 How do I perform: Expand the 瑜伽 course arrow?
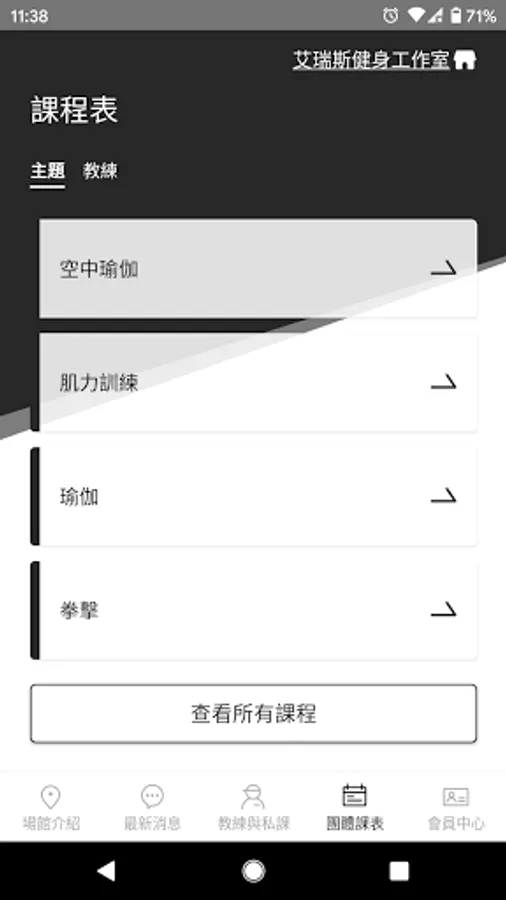[x=443, y=496]
